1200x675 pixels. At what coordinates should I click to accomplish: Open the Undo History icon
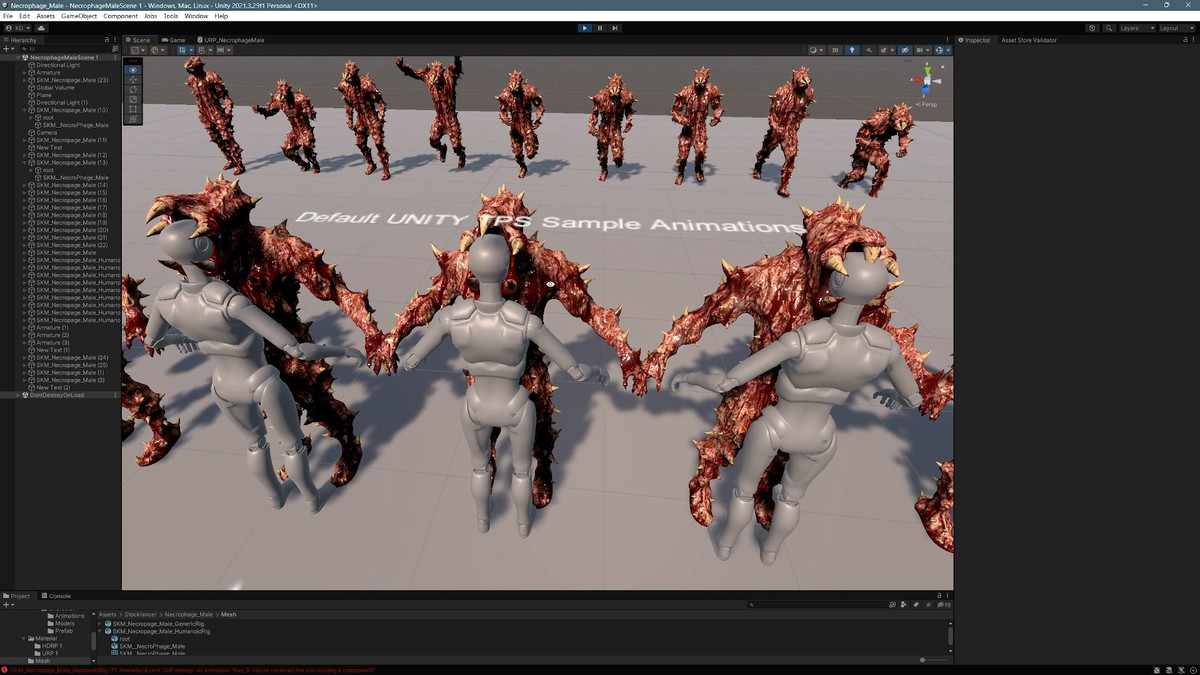[x=1092, y=28]
